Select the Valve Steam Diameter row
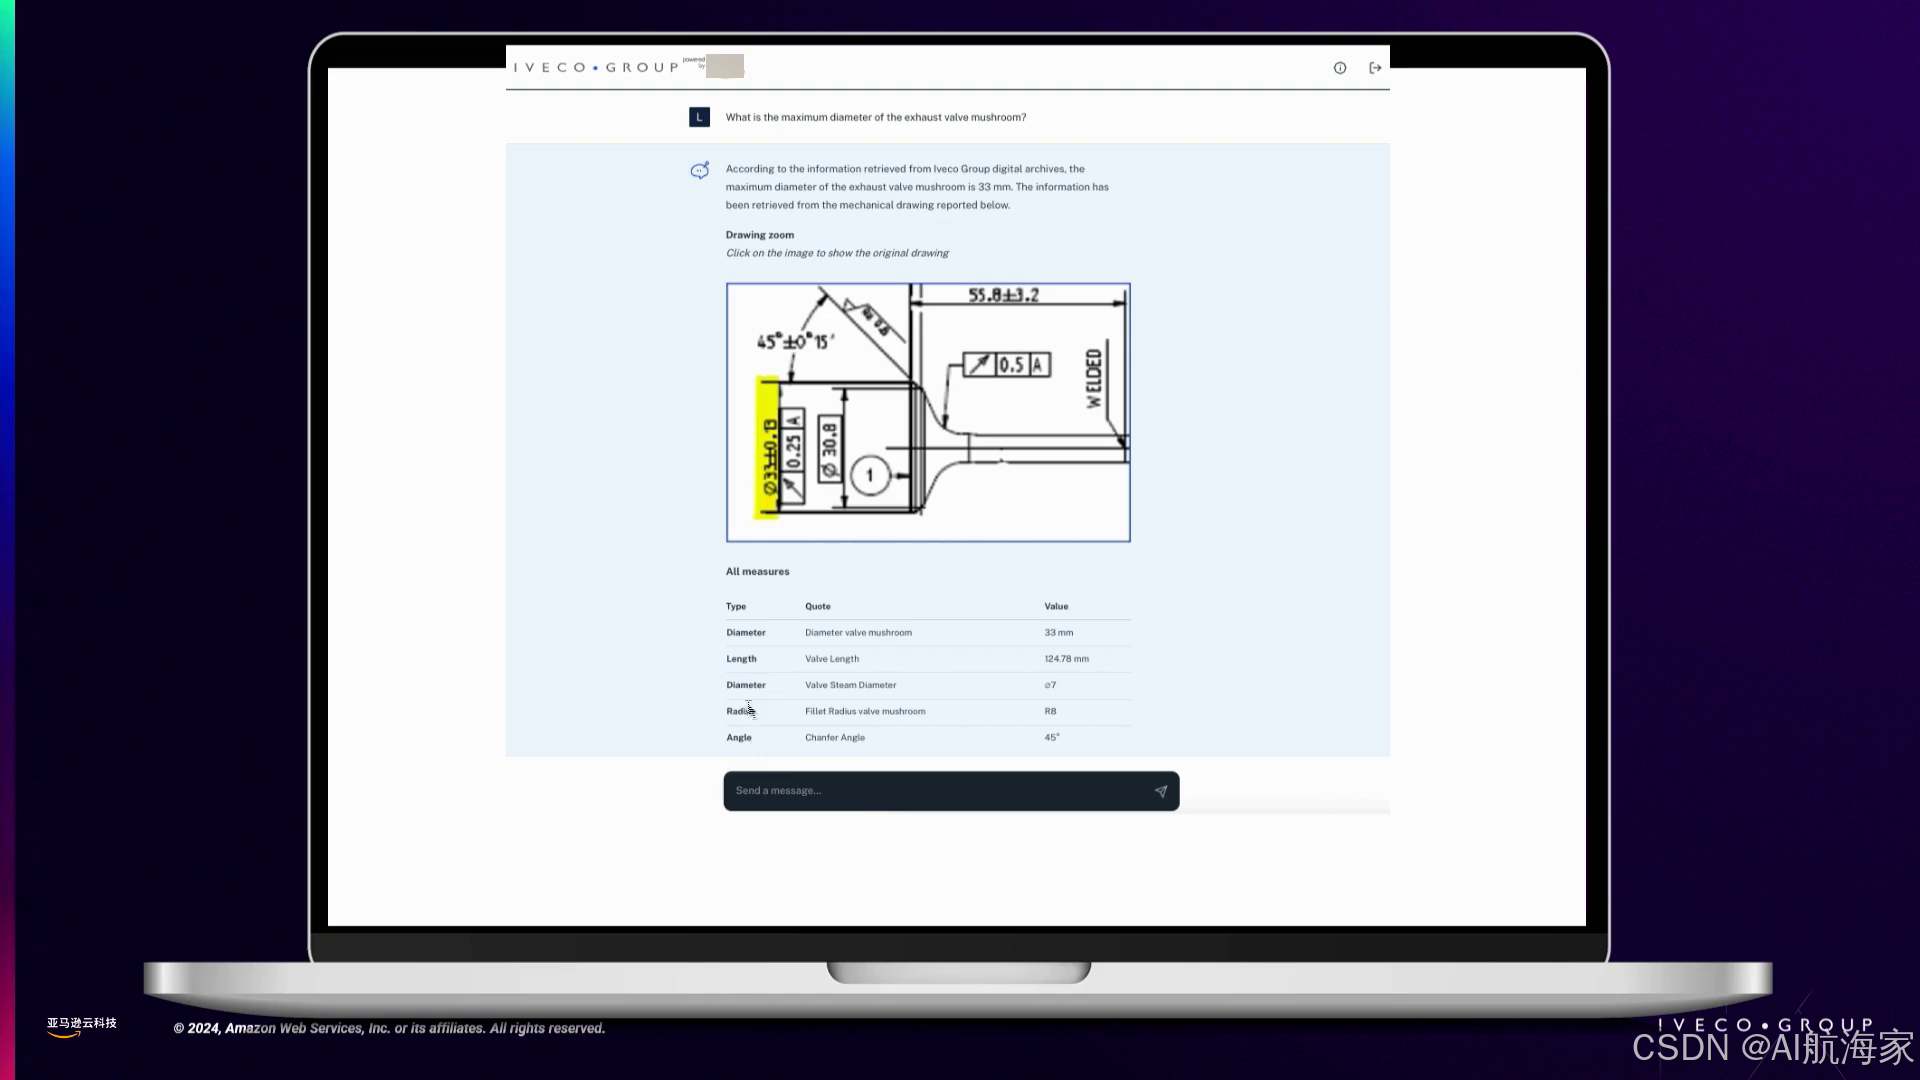 pos(850,685)
